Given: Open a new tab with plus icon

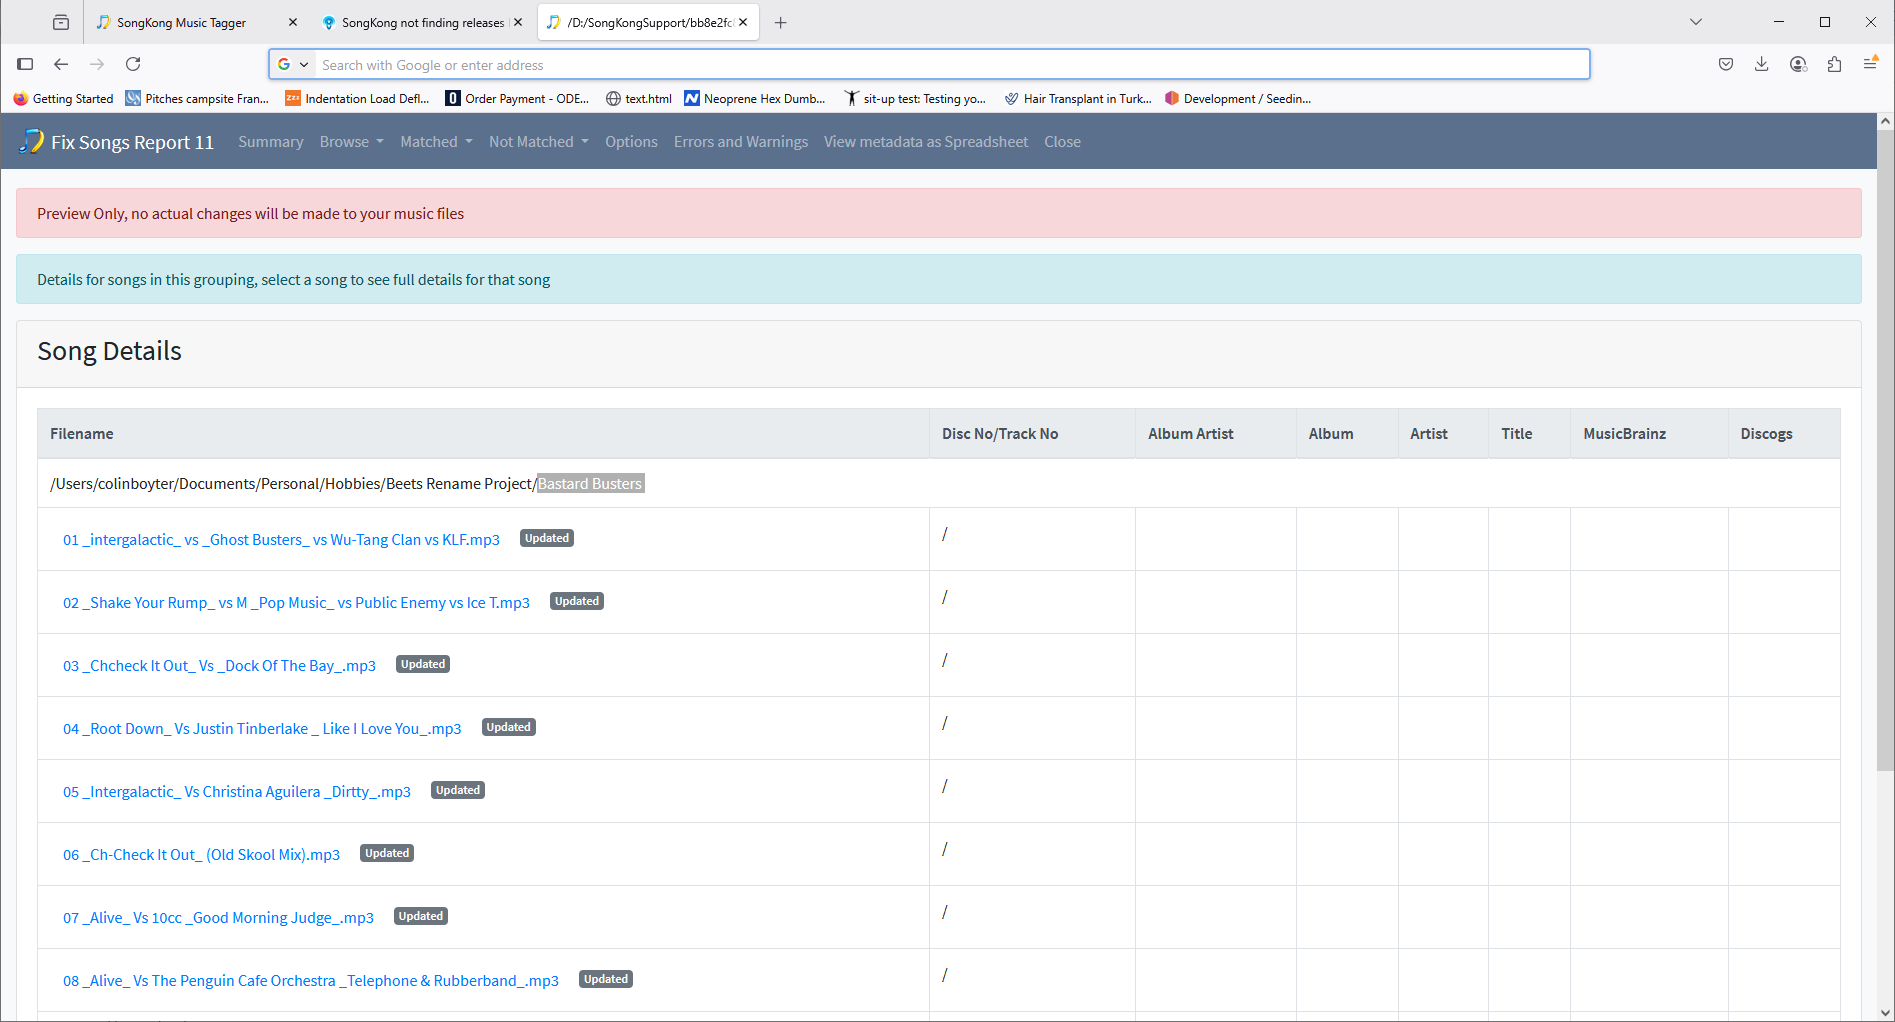Looking at the screenshot, I should [781, 22].
